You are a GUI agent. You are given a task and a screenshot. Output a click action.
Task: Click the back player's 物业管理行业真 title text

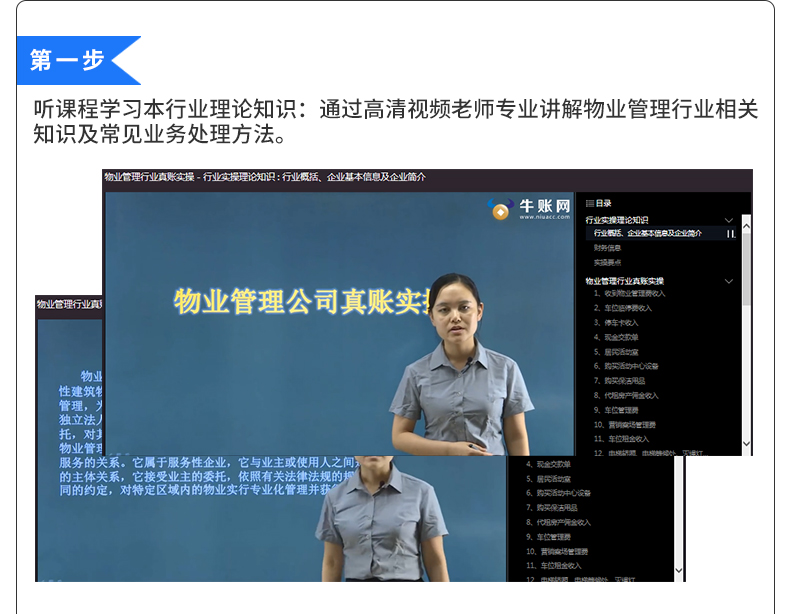click(69, 304)
